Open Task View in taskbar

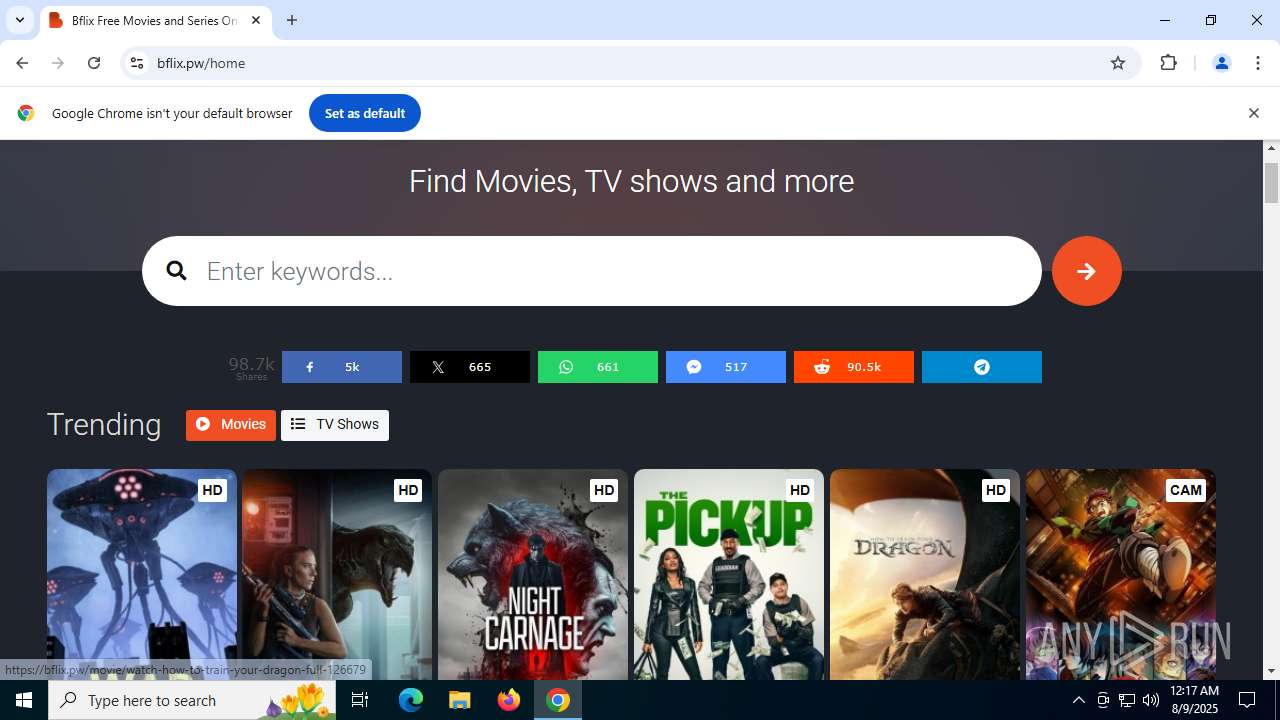[360, 700]
